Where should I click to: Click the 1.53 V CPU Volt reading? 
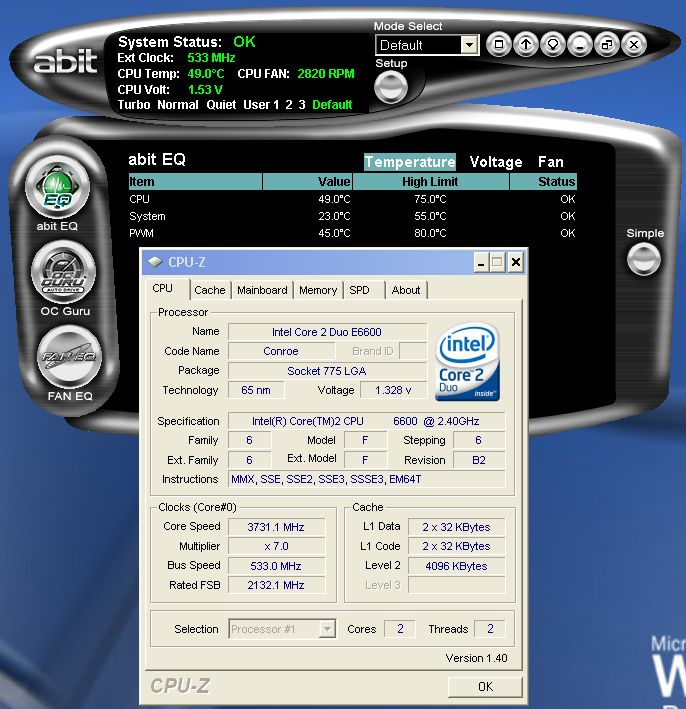(205, 90)
